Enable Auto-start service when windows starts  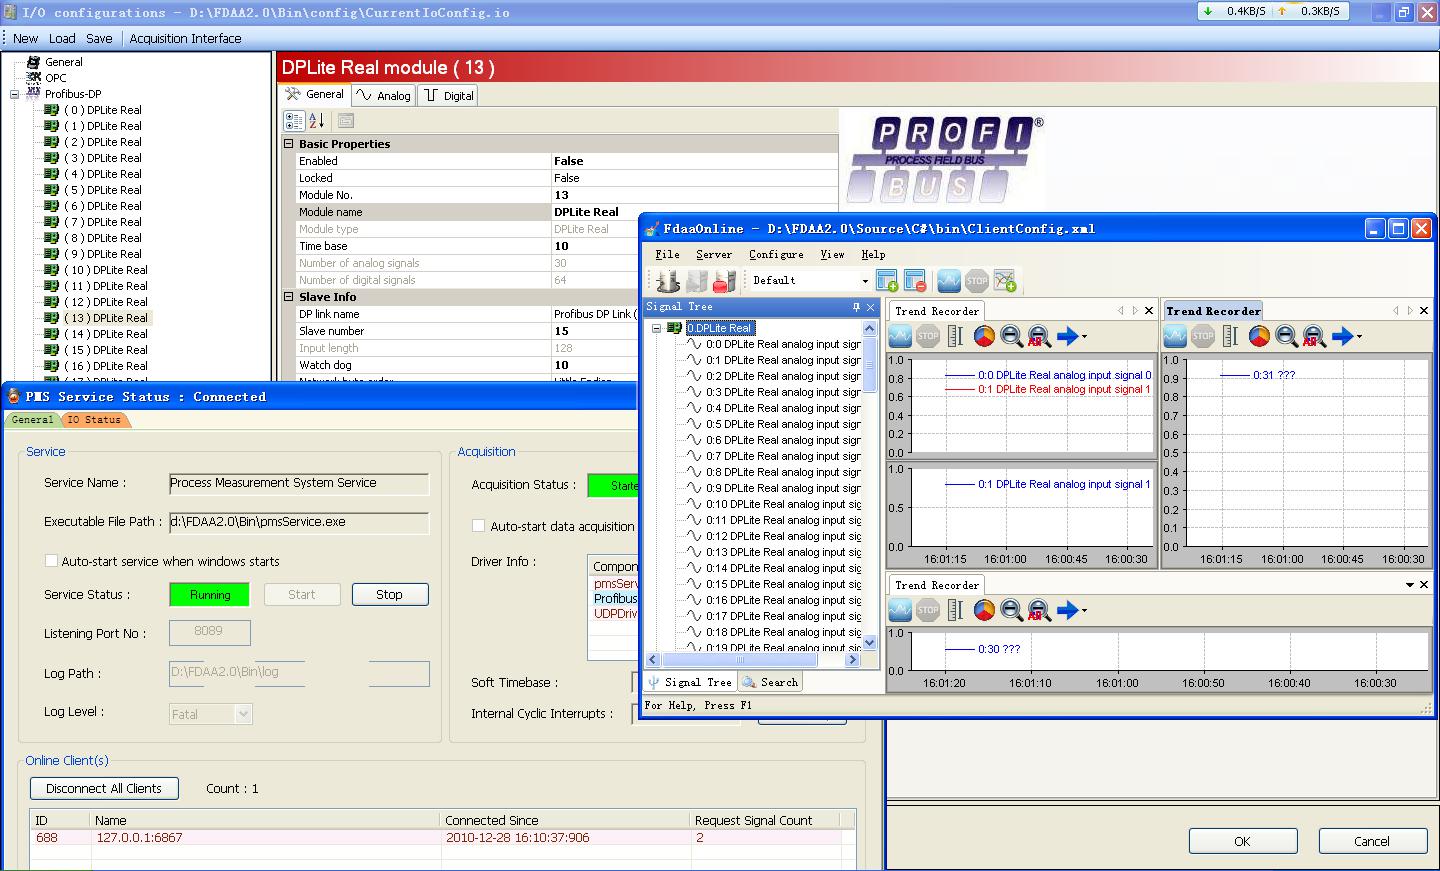coord(51,561)
